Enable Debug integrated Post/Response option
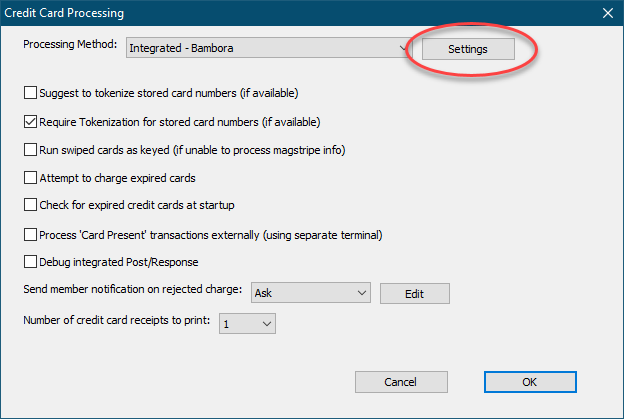 [30, 263]
